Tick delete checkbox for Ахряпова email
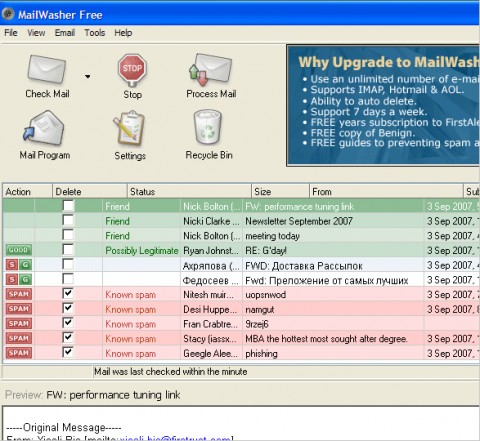The image size is (480, 441). (x=68, y=264)
